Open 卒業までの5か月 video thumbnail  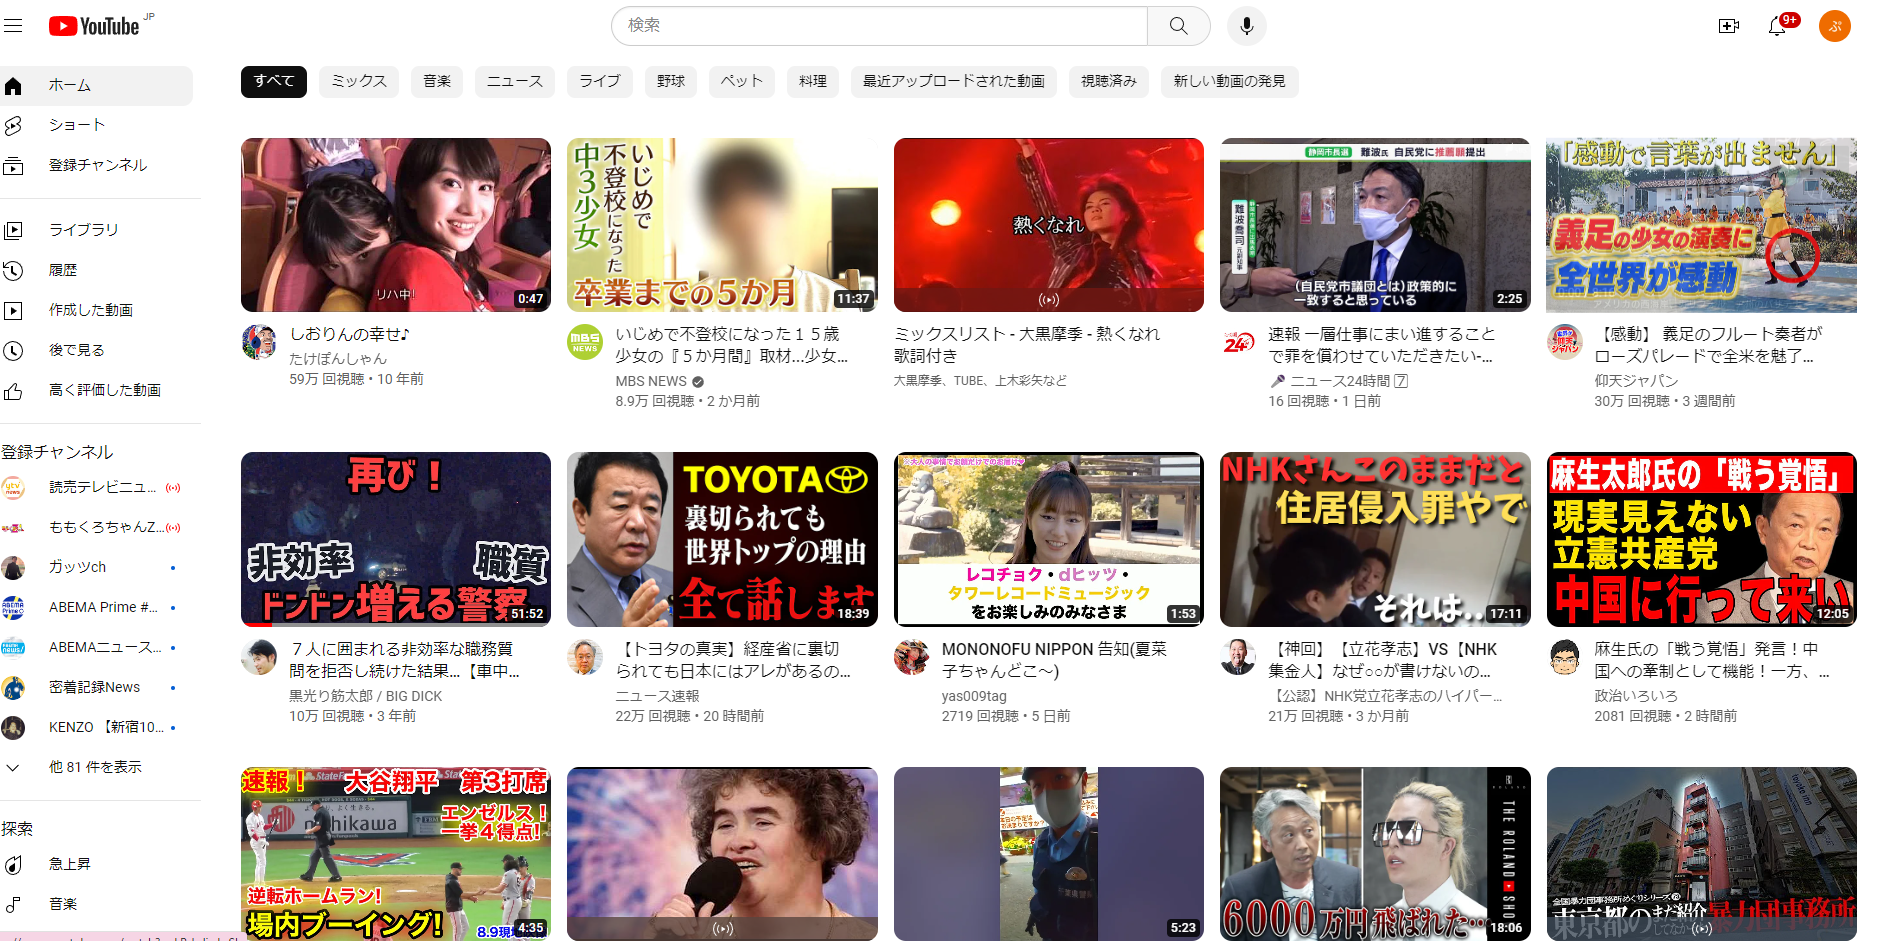pyautogui.click(x=722, y=225)
